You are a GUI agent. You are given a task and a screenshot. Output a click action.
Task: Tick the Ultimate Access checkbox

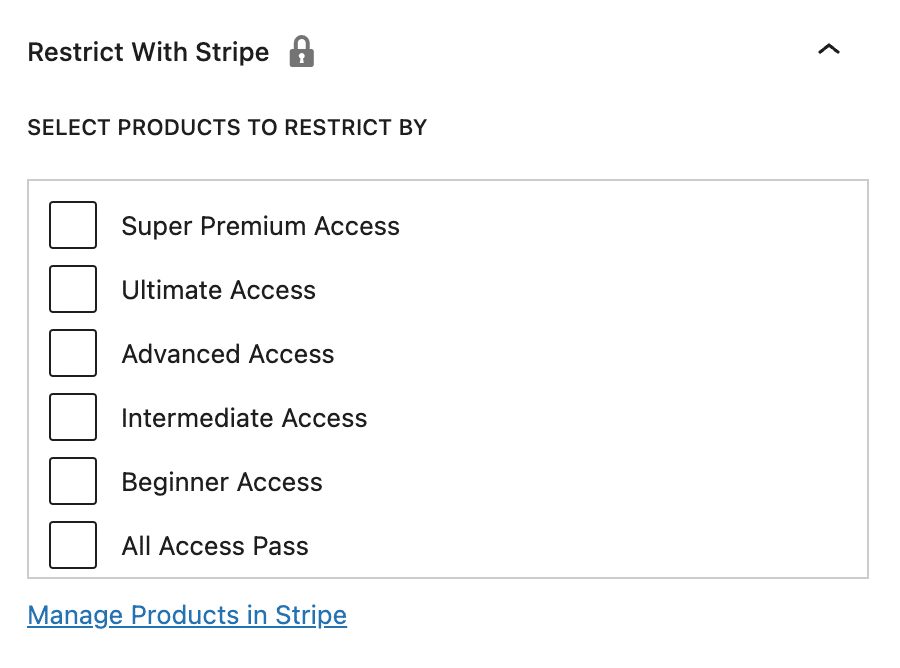pyautogui.click(x=73, y=289)
